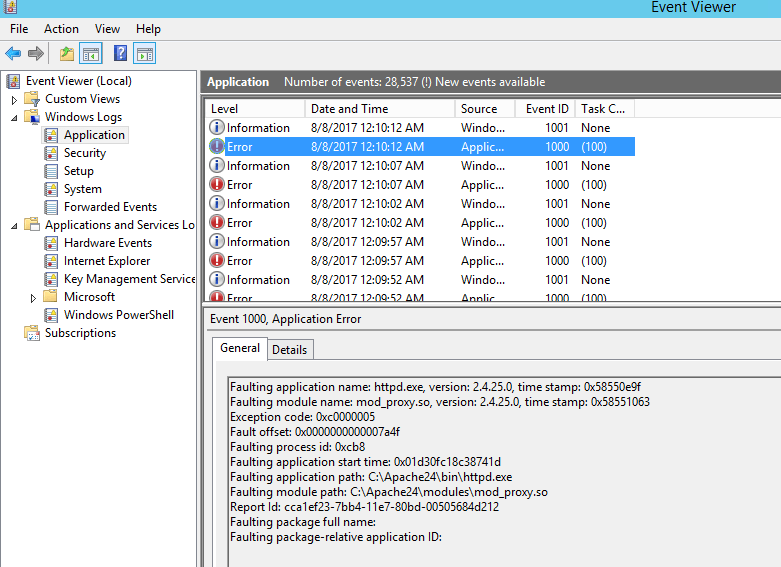Expand the Custom Views node
The height and width of the screenshot is (567, 781).
pyautogui.click(x=14, y=100)
